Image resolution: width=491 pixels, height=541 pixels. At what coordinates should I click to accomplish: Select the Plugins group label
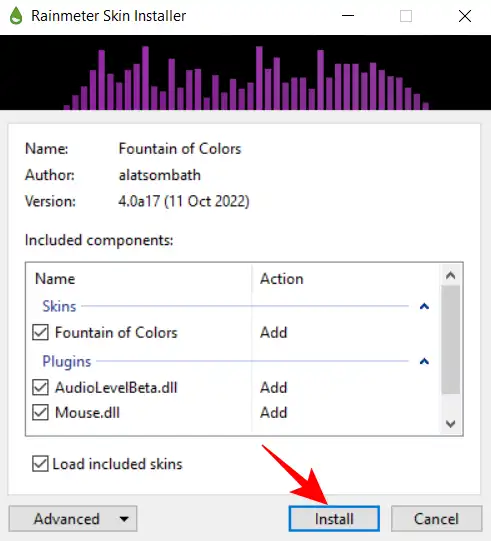67,362
